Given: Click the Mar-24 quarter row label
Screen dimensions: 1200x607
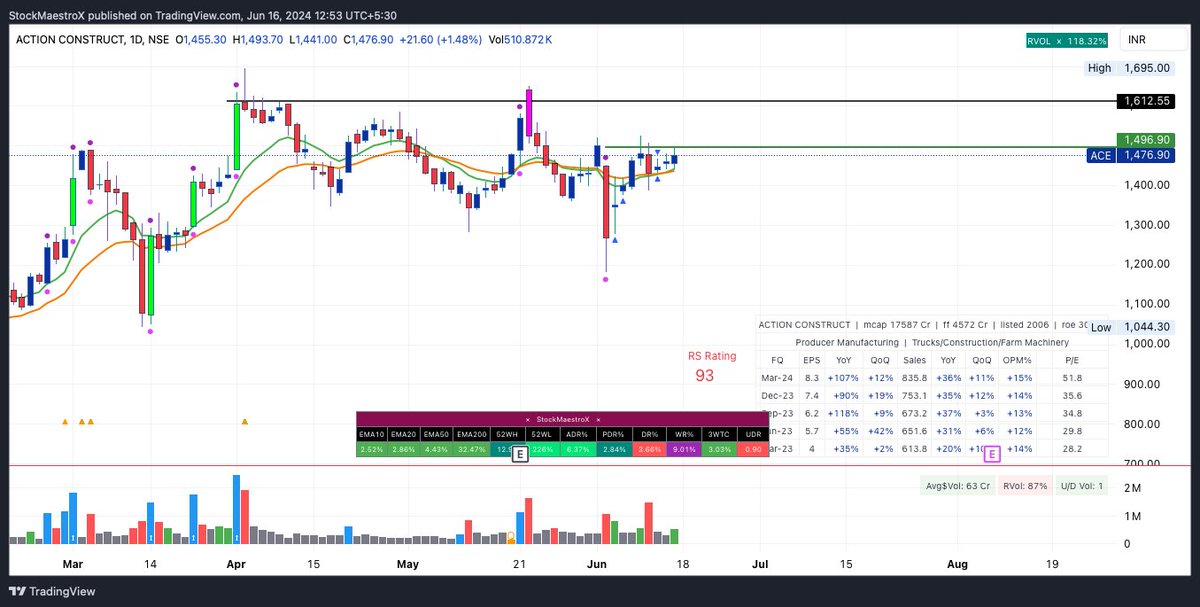Looking at the screenshot, I should pos(778,377).
